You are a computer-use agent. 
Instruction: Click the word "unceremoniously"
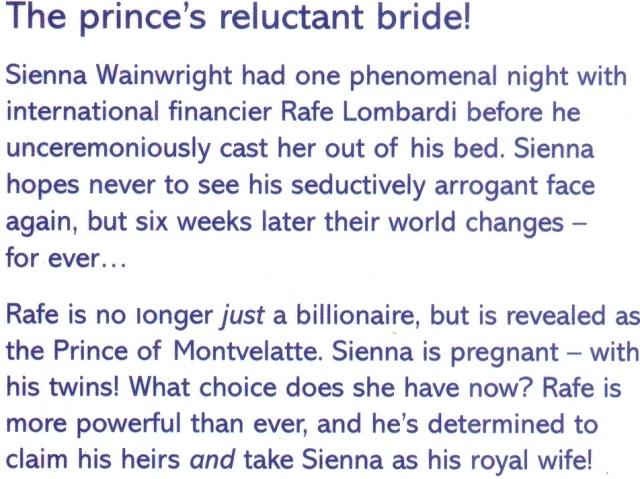(x=108, y=149)
